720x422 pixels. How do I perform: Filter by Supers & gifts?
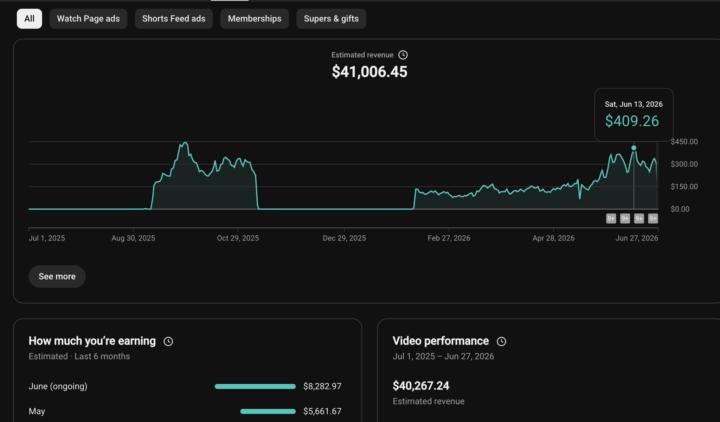click(x=331, y=19)
